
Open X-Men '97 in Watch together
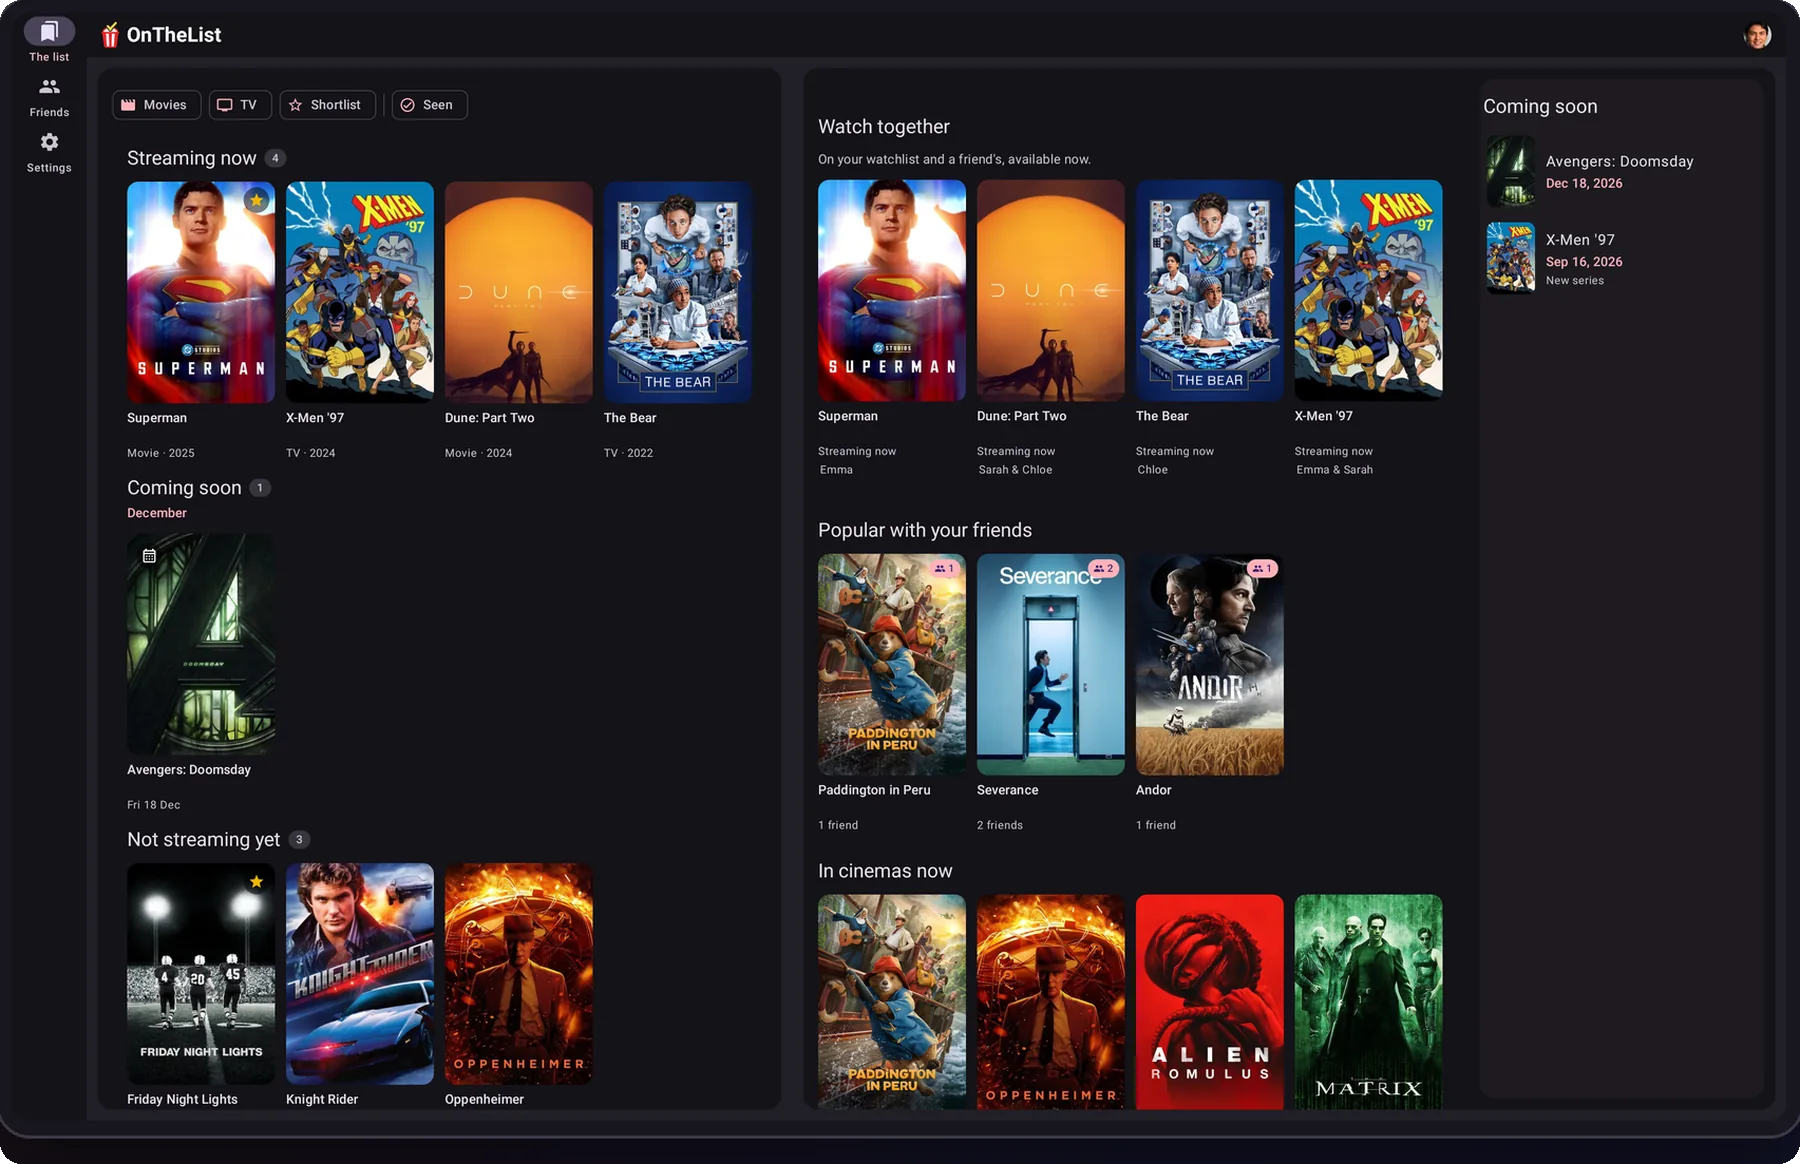point(1369,290)
